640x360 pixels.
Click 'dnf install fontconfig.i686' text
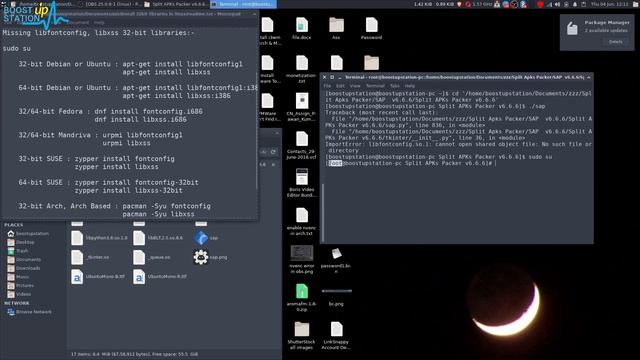(x=149, y=111)
